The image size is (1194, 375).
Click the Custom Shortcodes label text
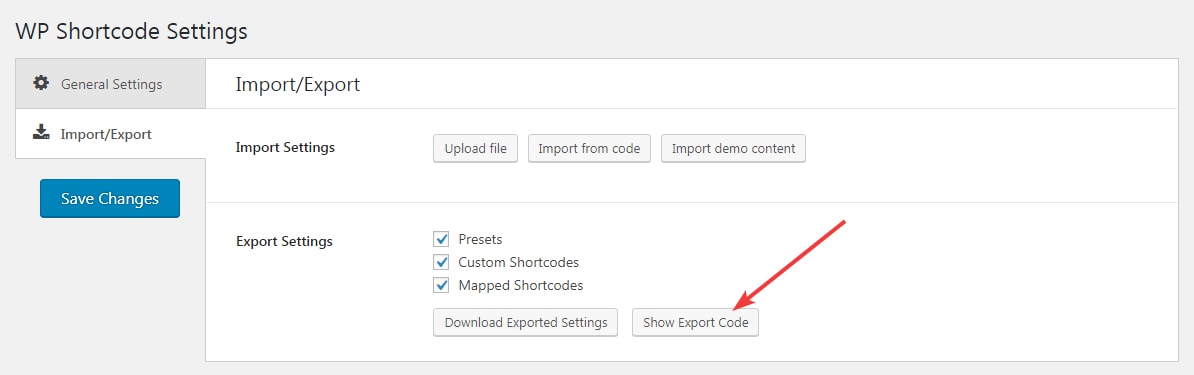(519, 262)
